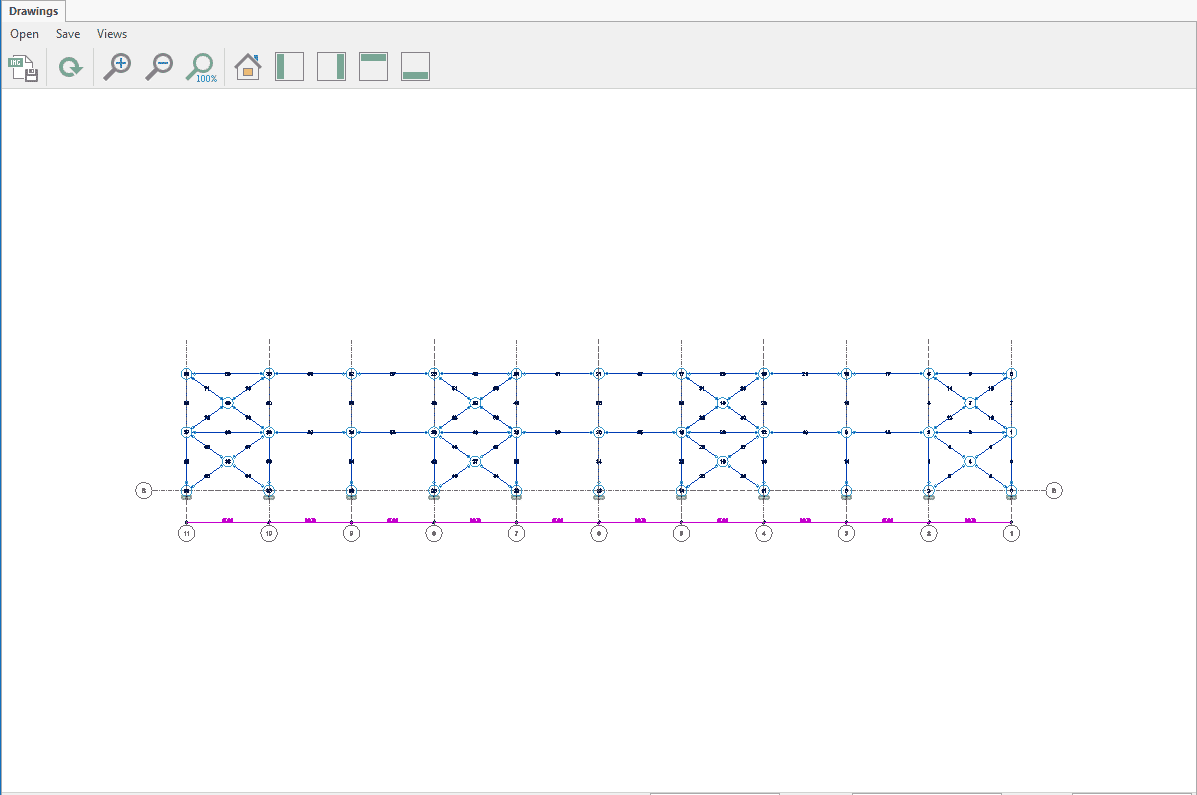Screen dimensions: 1197x795
Task: Reset zoom to 100% with magnifier icon
Action: (202, 67)
